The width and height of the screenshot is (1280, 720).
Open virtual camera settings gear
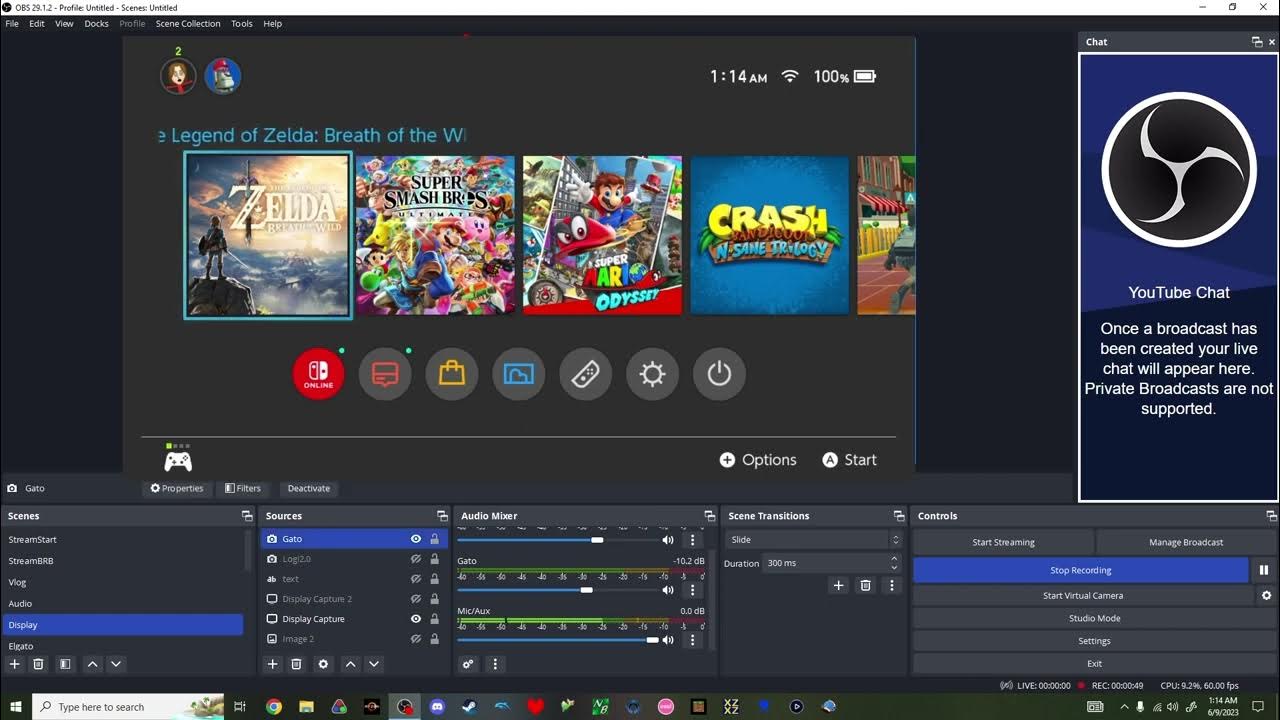(x=1266, y=595)
